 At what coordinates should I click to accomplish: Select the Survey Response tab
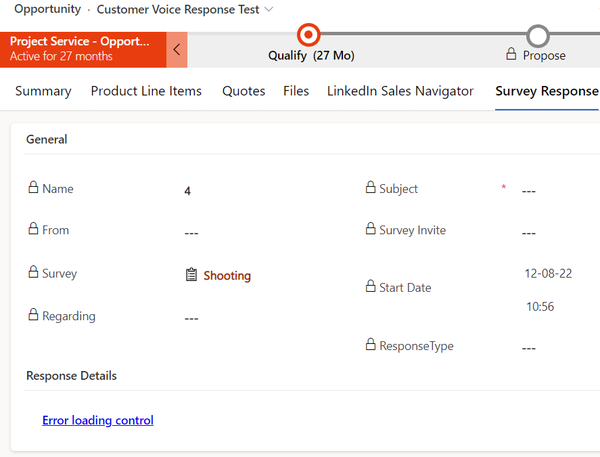click(x=547, y=91)
